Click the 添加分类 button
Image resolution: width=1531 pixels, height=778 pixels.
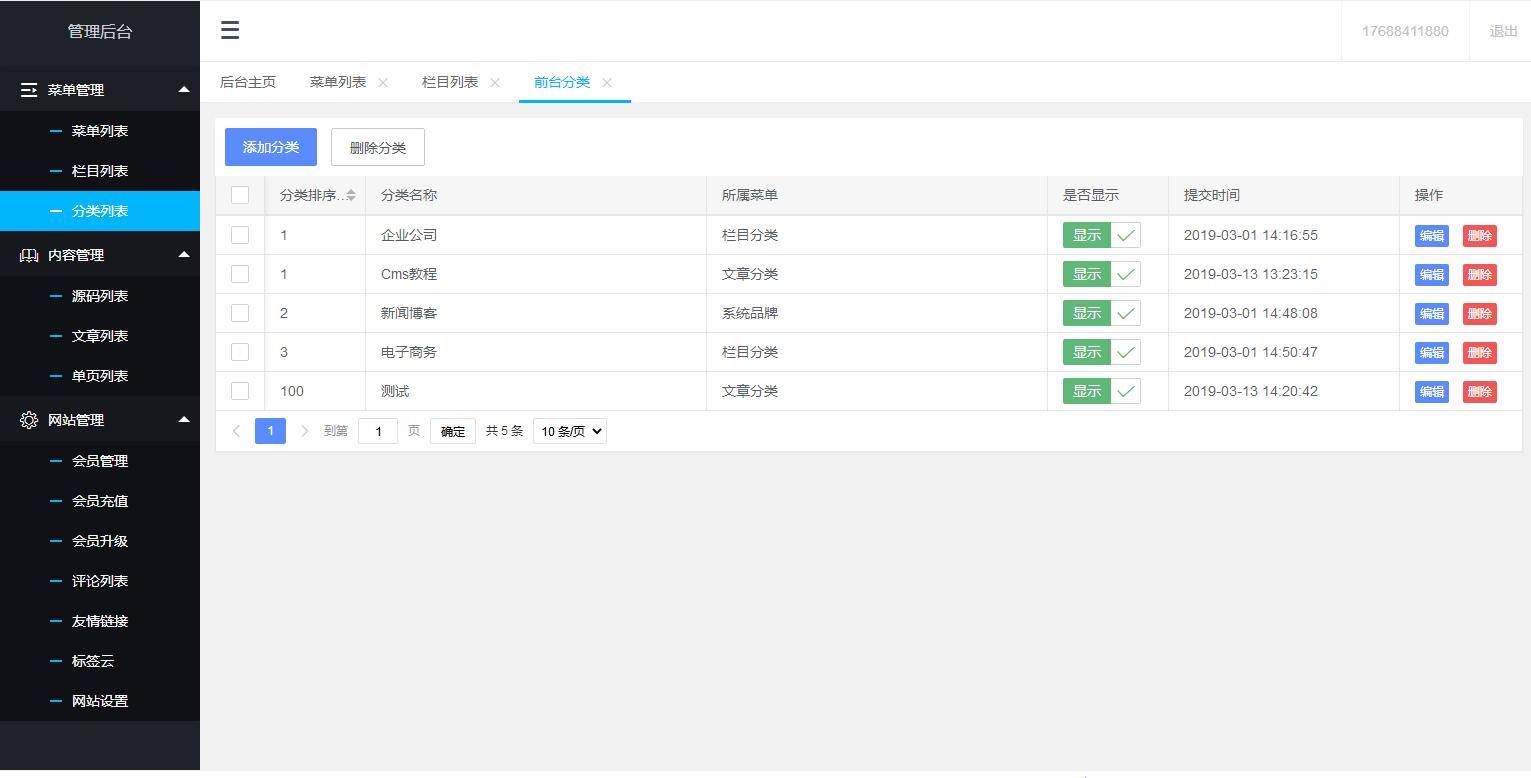point(270,146)
